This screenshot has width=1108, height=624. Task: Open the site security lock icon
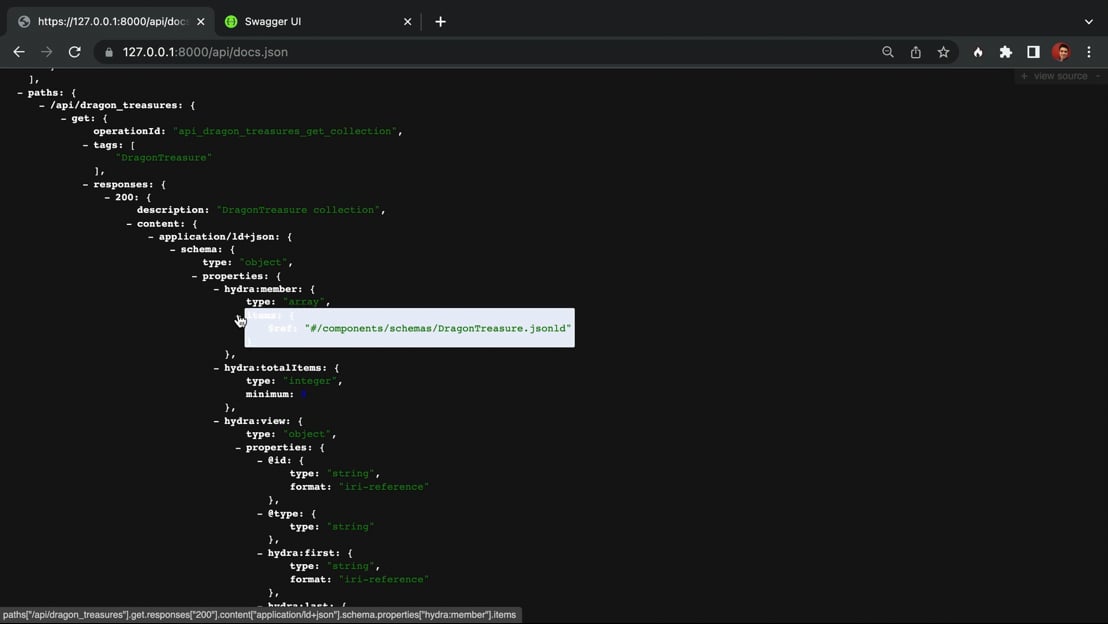[x=109, y=52]
